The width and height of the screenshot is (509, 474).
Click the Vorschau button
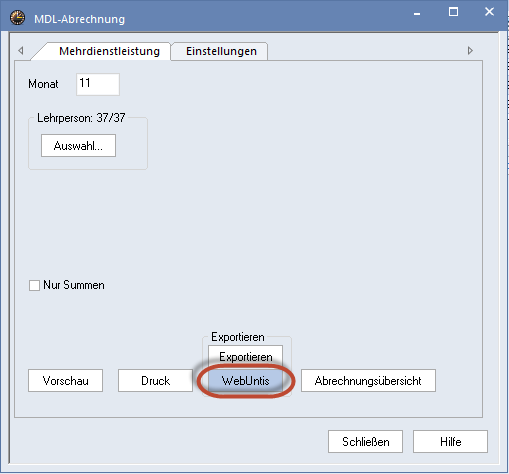[65, 380]
